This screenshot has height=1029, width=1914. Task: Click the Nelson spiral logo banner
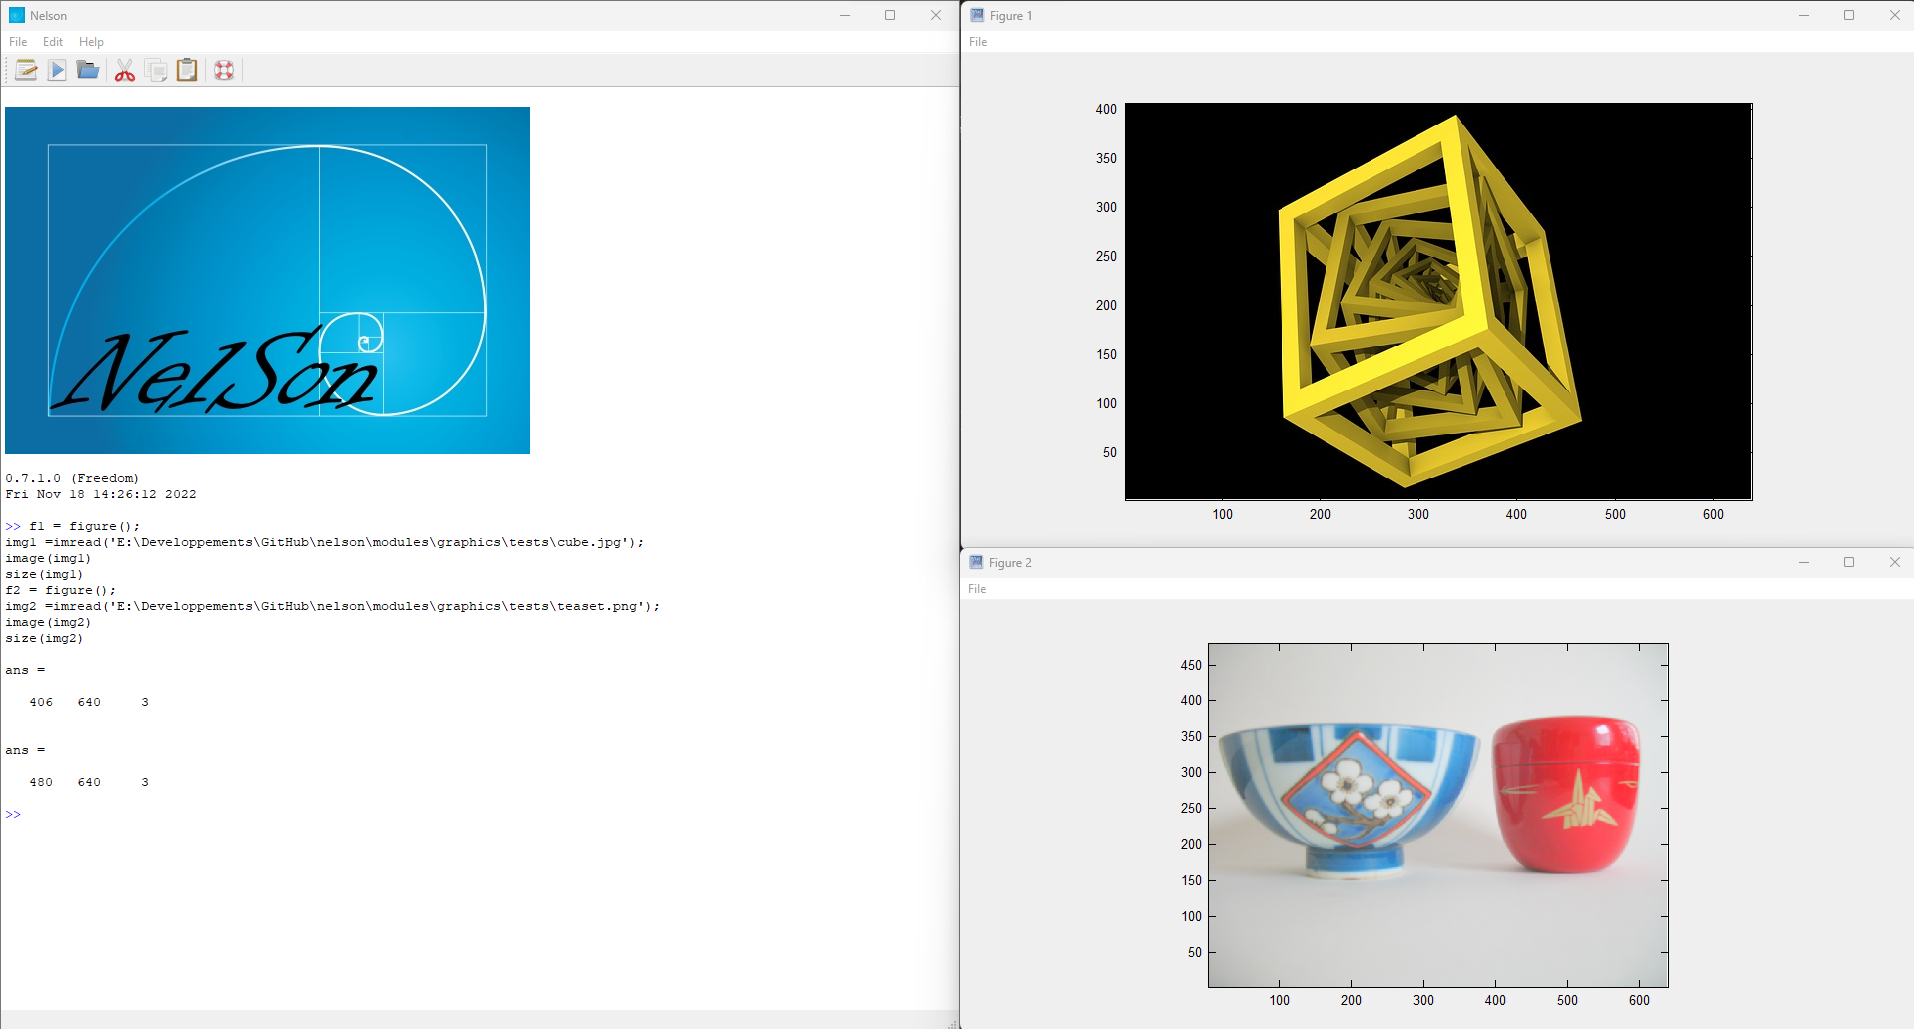[267, 280]
